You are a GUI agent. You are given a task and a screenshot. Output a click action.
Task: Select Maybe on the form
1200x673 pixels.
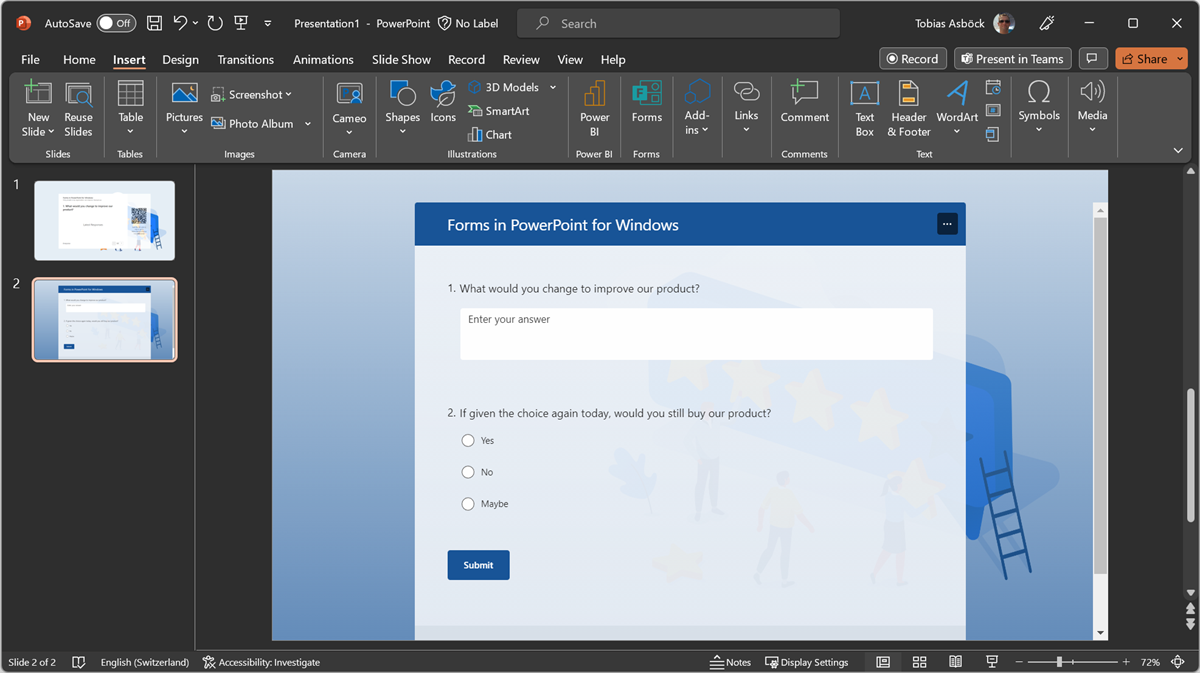[x=467, y=503]
